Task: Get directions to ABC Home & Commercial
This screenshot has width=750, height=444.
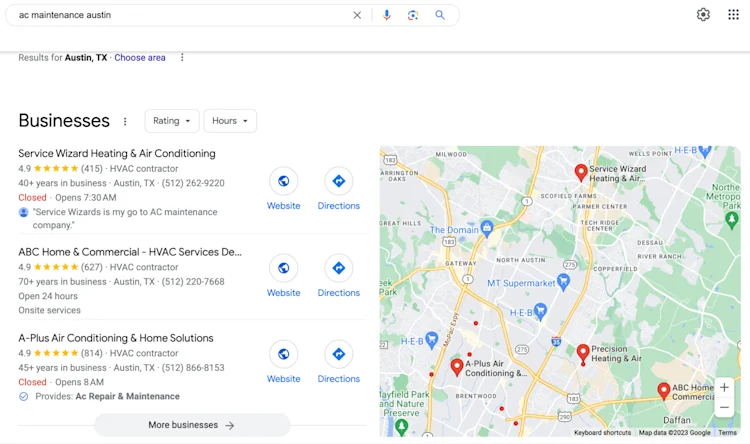Action: click(x=339, y=268)
